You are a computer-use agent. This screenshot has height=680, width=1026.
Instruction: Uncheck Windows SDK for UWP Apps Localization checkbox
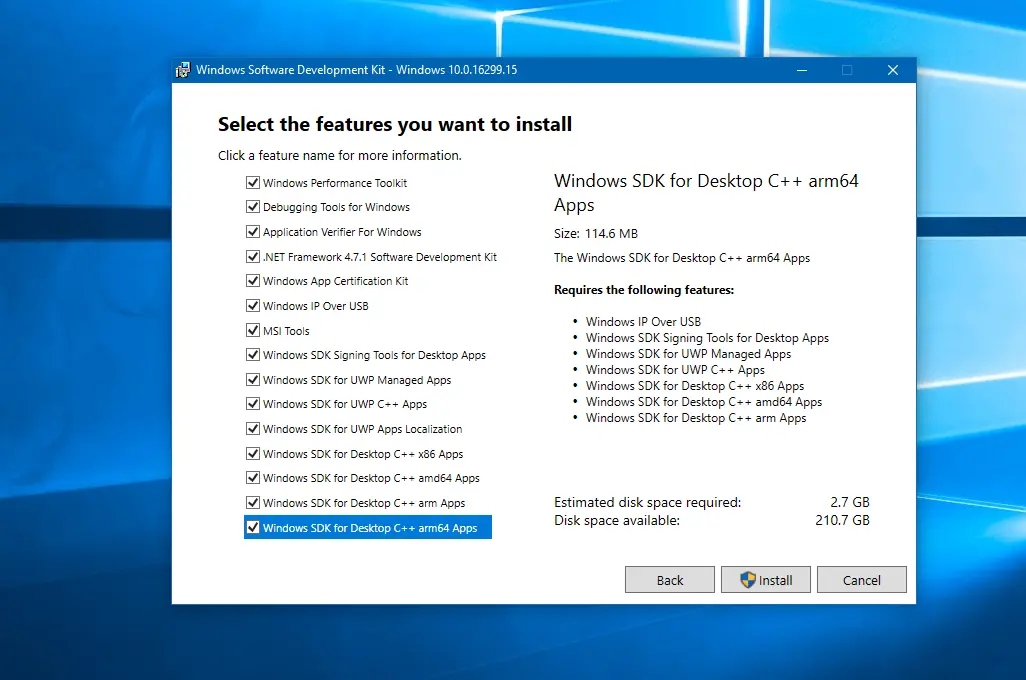(x=253, y=429)
